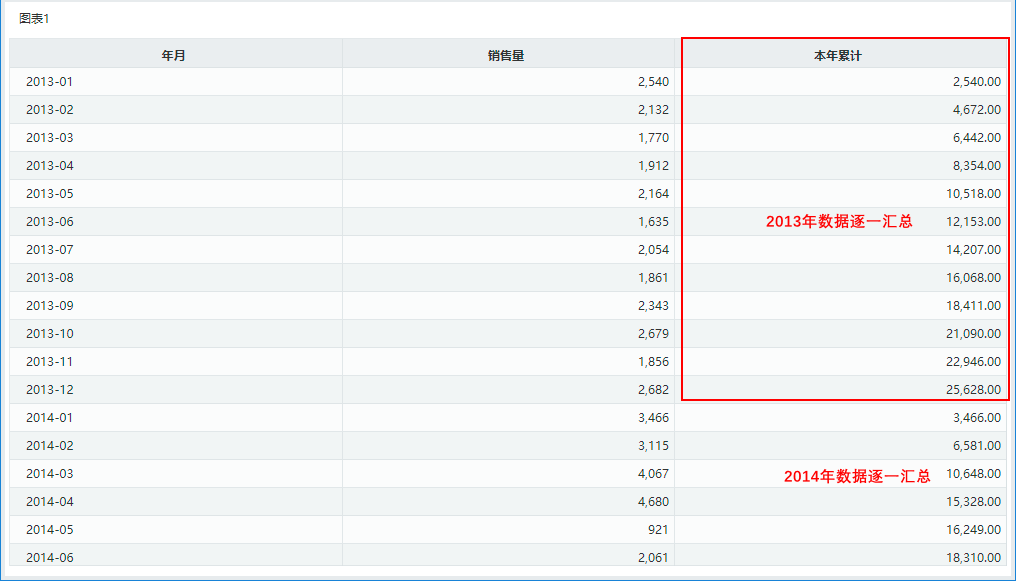Click sales value 2,164
The image size is (1016, 581).
[x=653, y=193]
